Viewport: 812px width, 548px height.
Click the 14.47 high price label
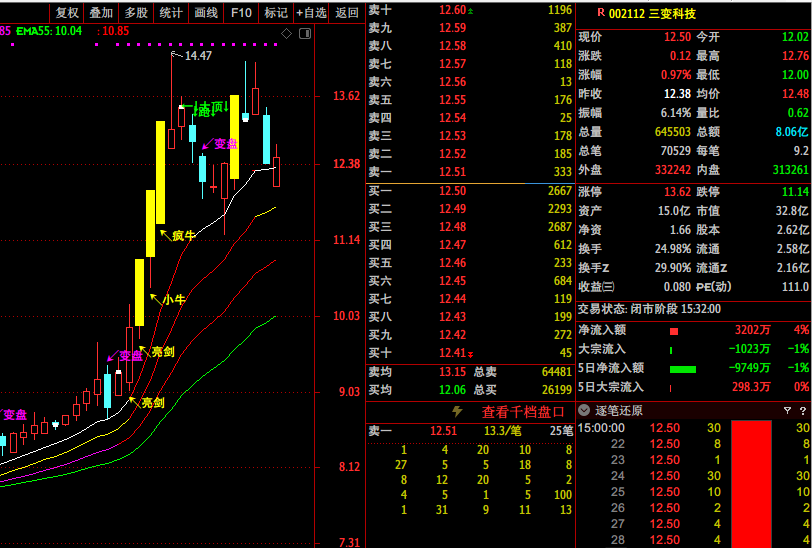click(198, 55)
